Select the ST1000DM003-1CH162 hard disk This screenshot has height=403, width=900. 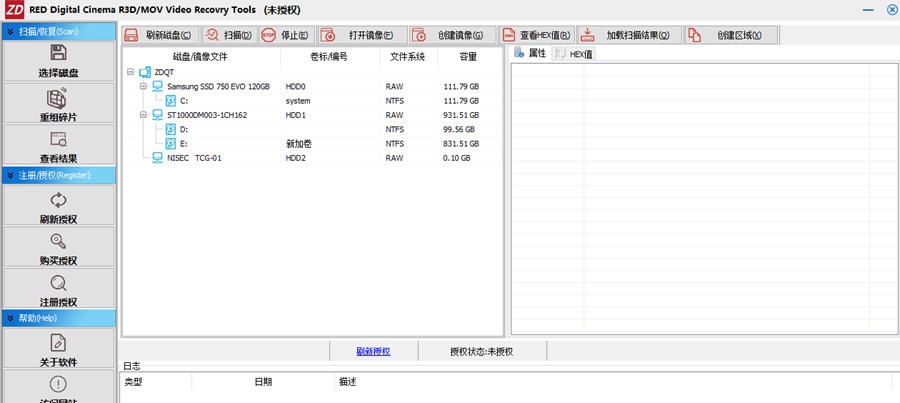click(x=207, y=115)
